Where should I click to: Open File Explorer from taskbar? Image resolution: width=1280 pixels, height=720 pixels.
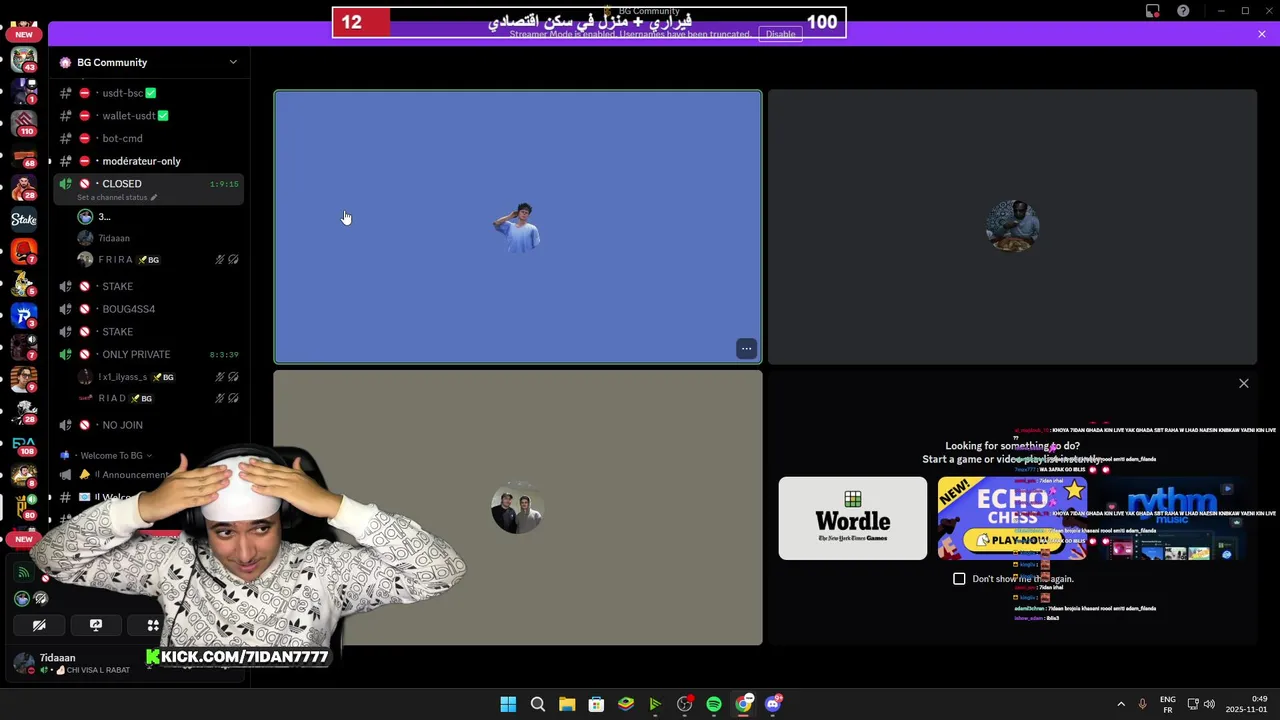pyautogui.click(x=567, y=704)
